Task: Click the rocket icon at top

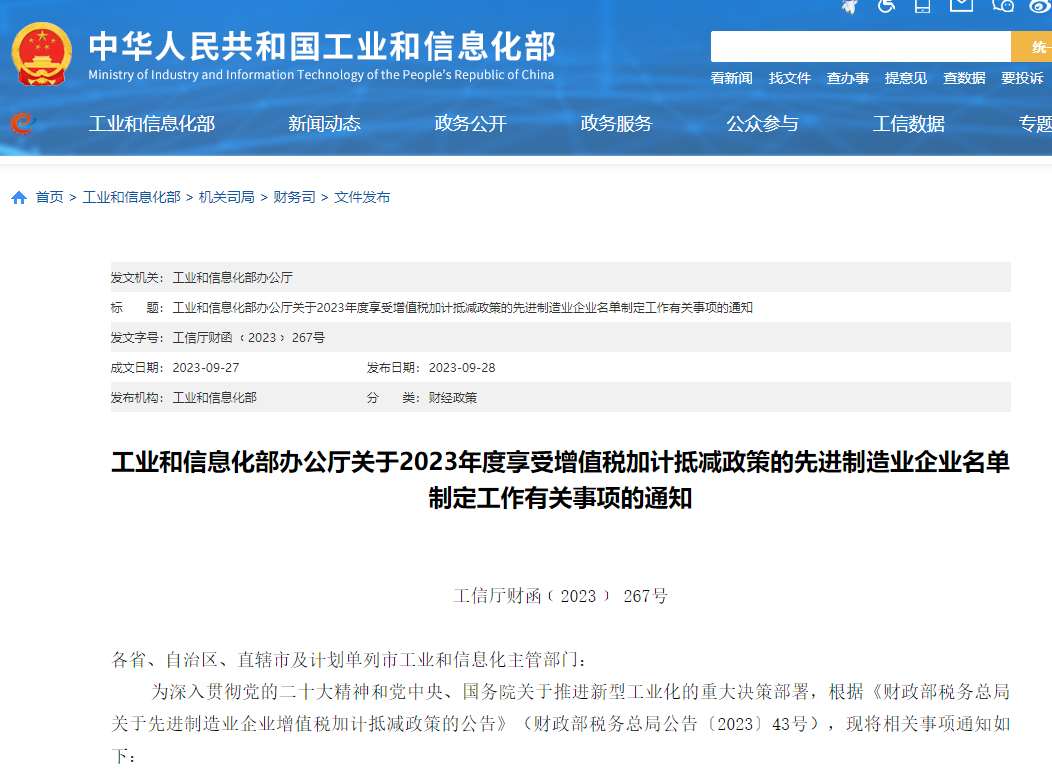Action: (849, 6)
